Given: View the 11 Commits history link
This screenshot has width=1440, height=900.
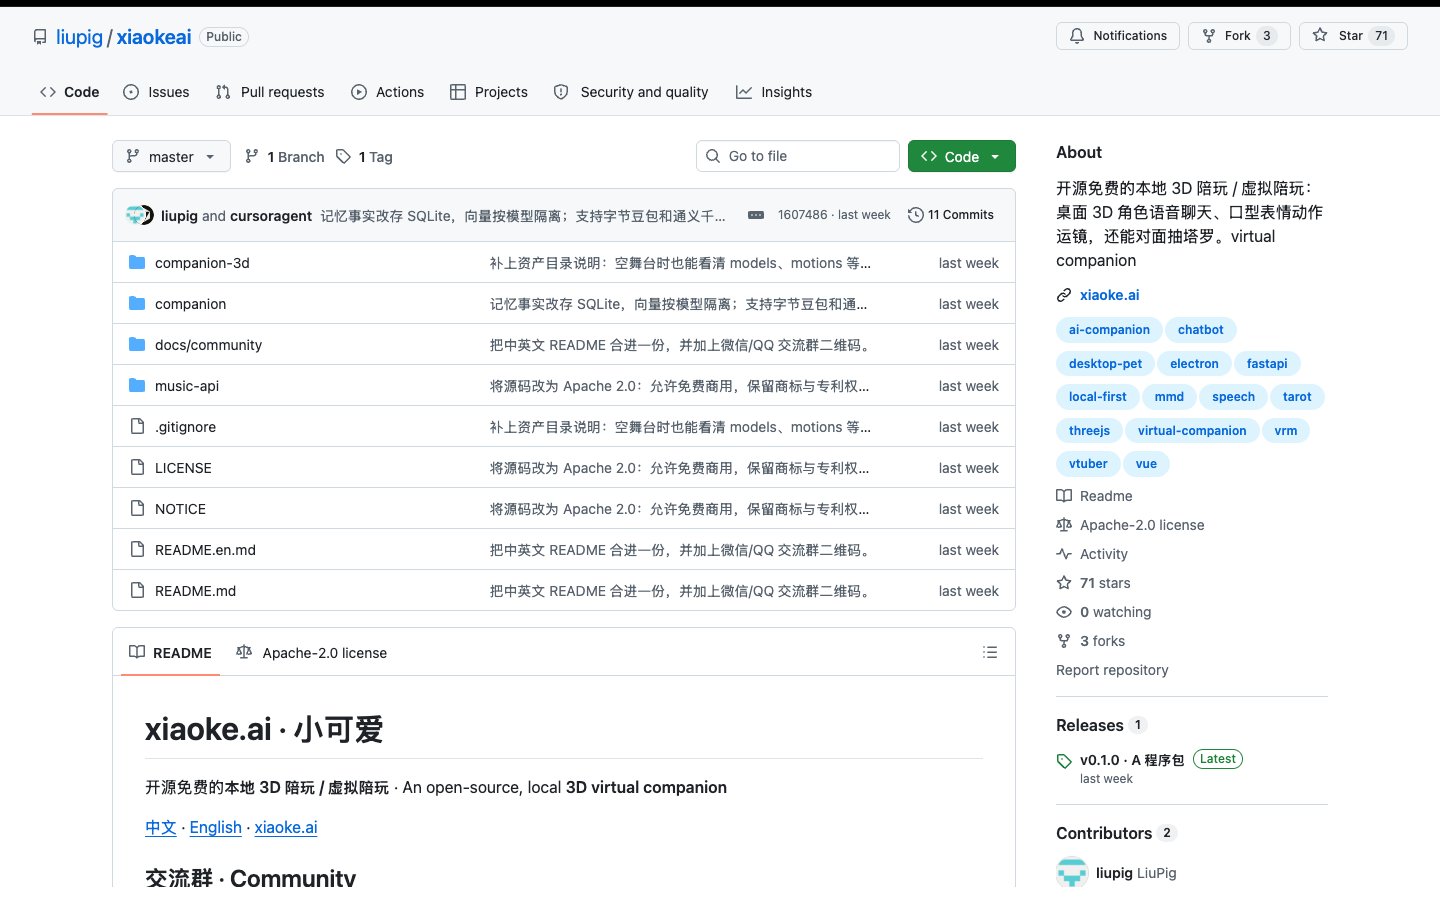Looking at the screenshot, I should pyautogui.click(x=951, y=215).
